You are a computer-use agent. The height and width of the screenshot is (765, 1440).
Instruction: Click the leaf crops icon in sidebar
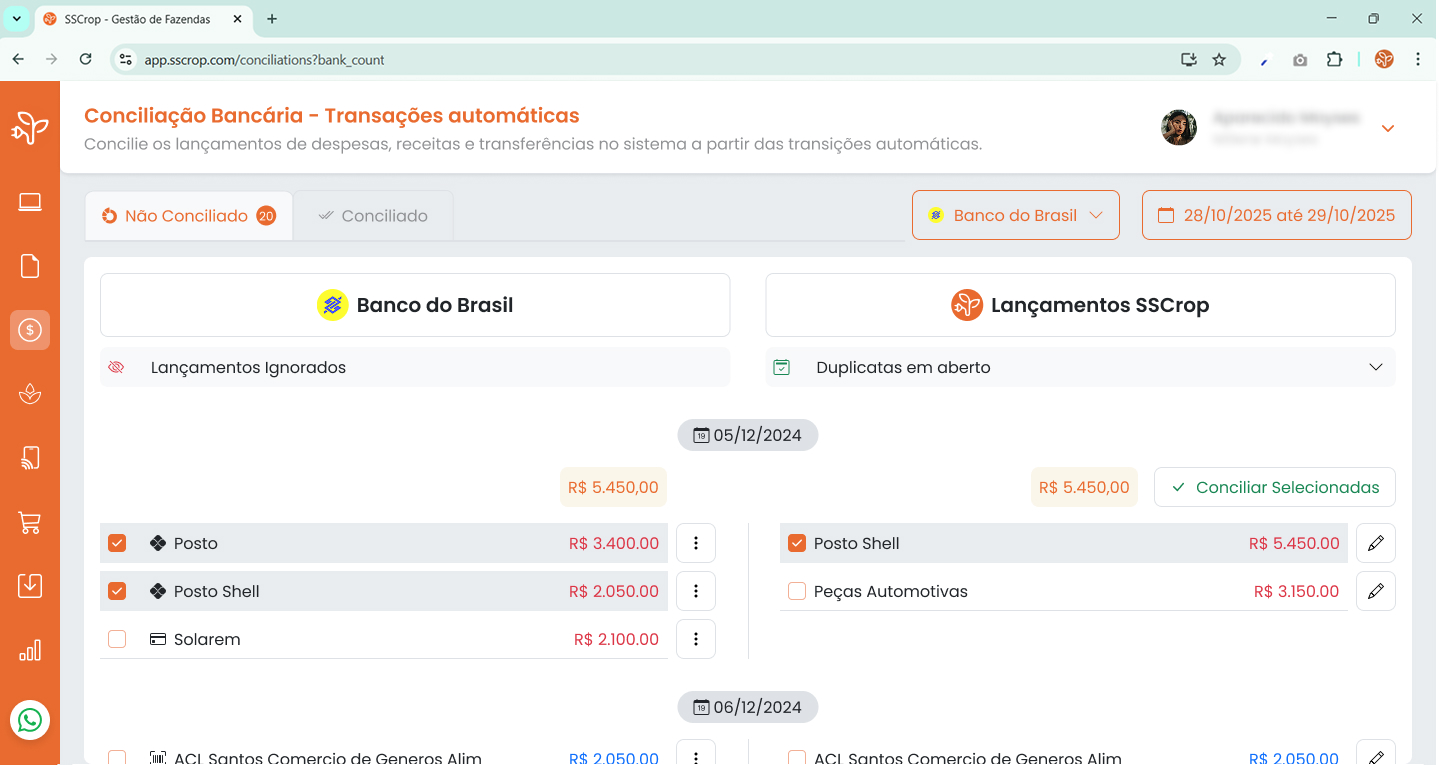coord(30,394)
